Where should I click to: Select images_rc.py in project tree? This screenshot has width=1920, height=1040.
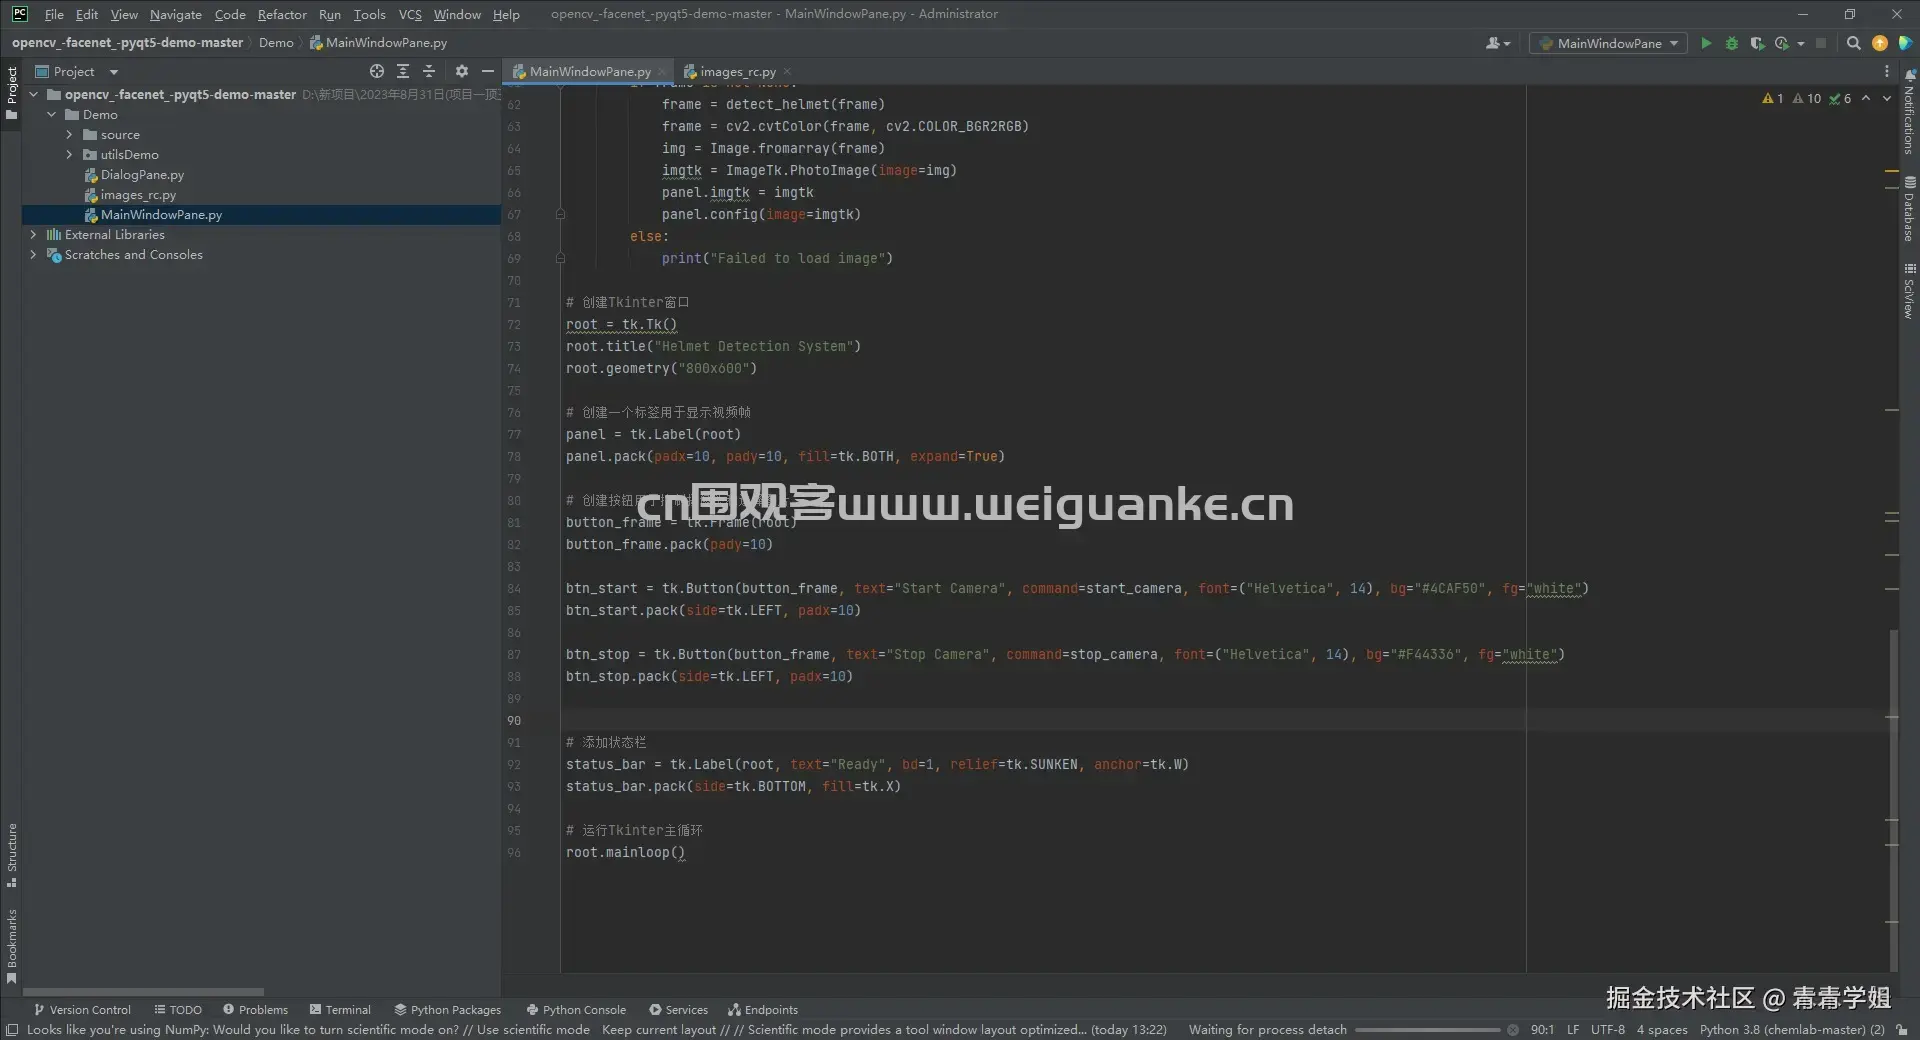tap(138, 194)
